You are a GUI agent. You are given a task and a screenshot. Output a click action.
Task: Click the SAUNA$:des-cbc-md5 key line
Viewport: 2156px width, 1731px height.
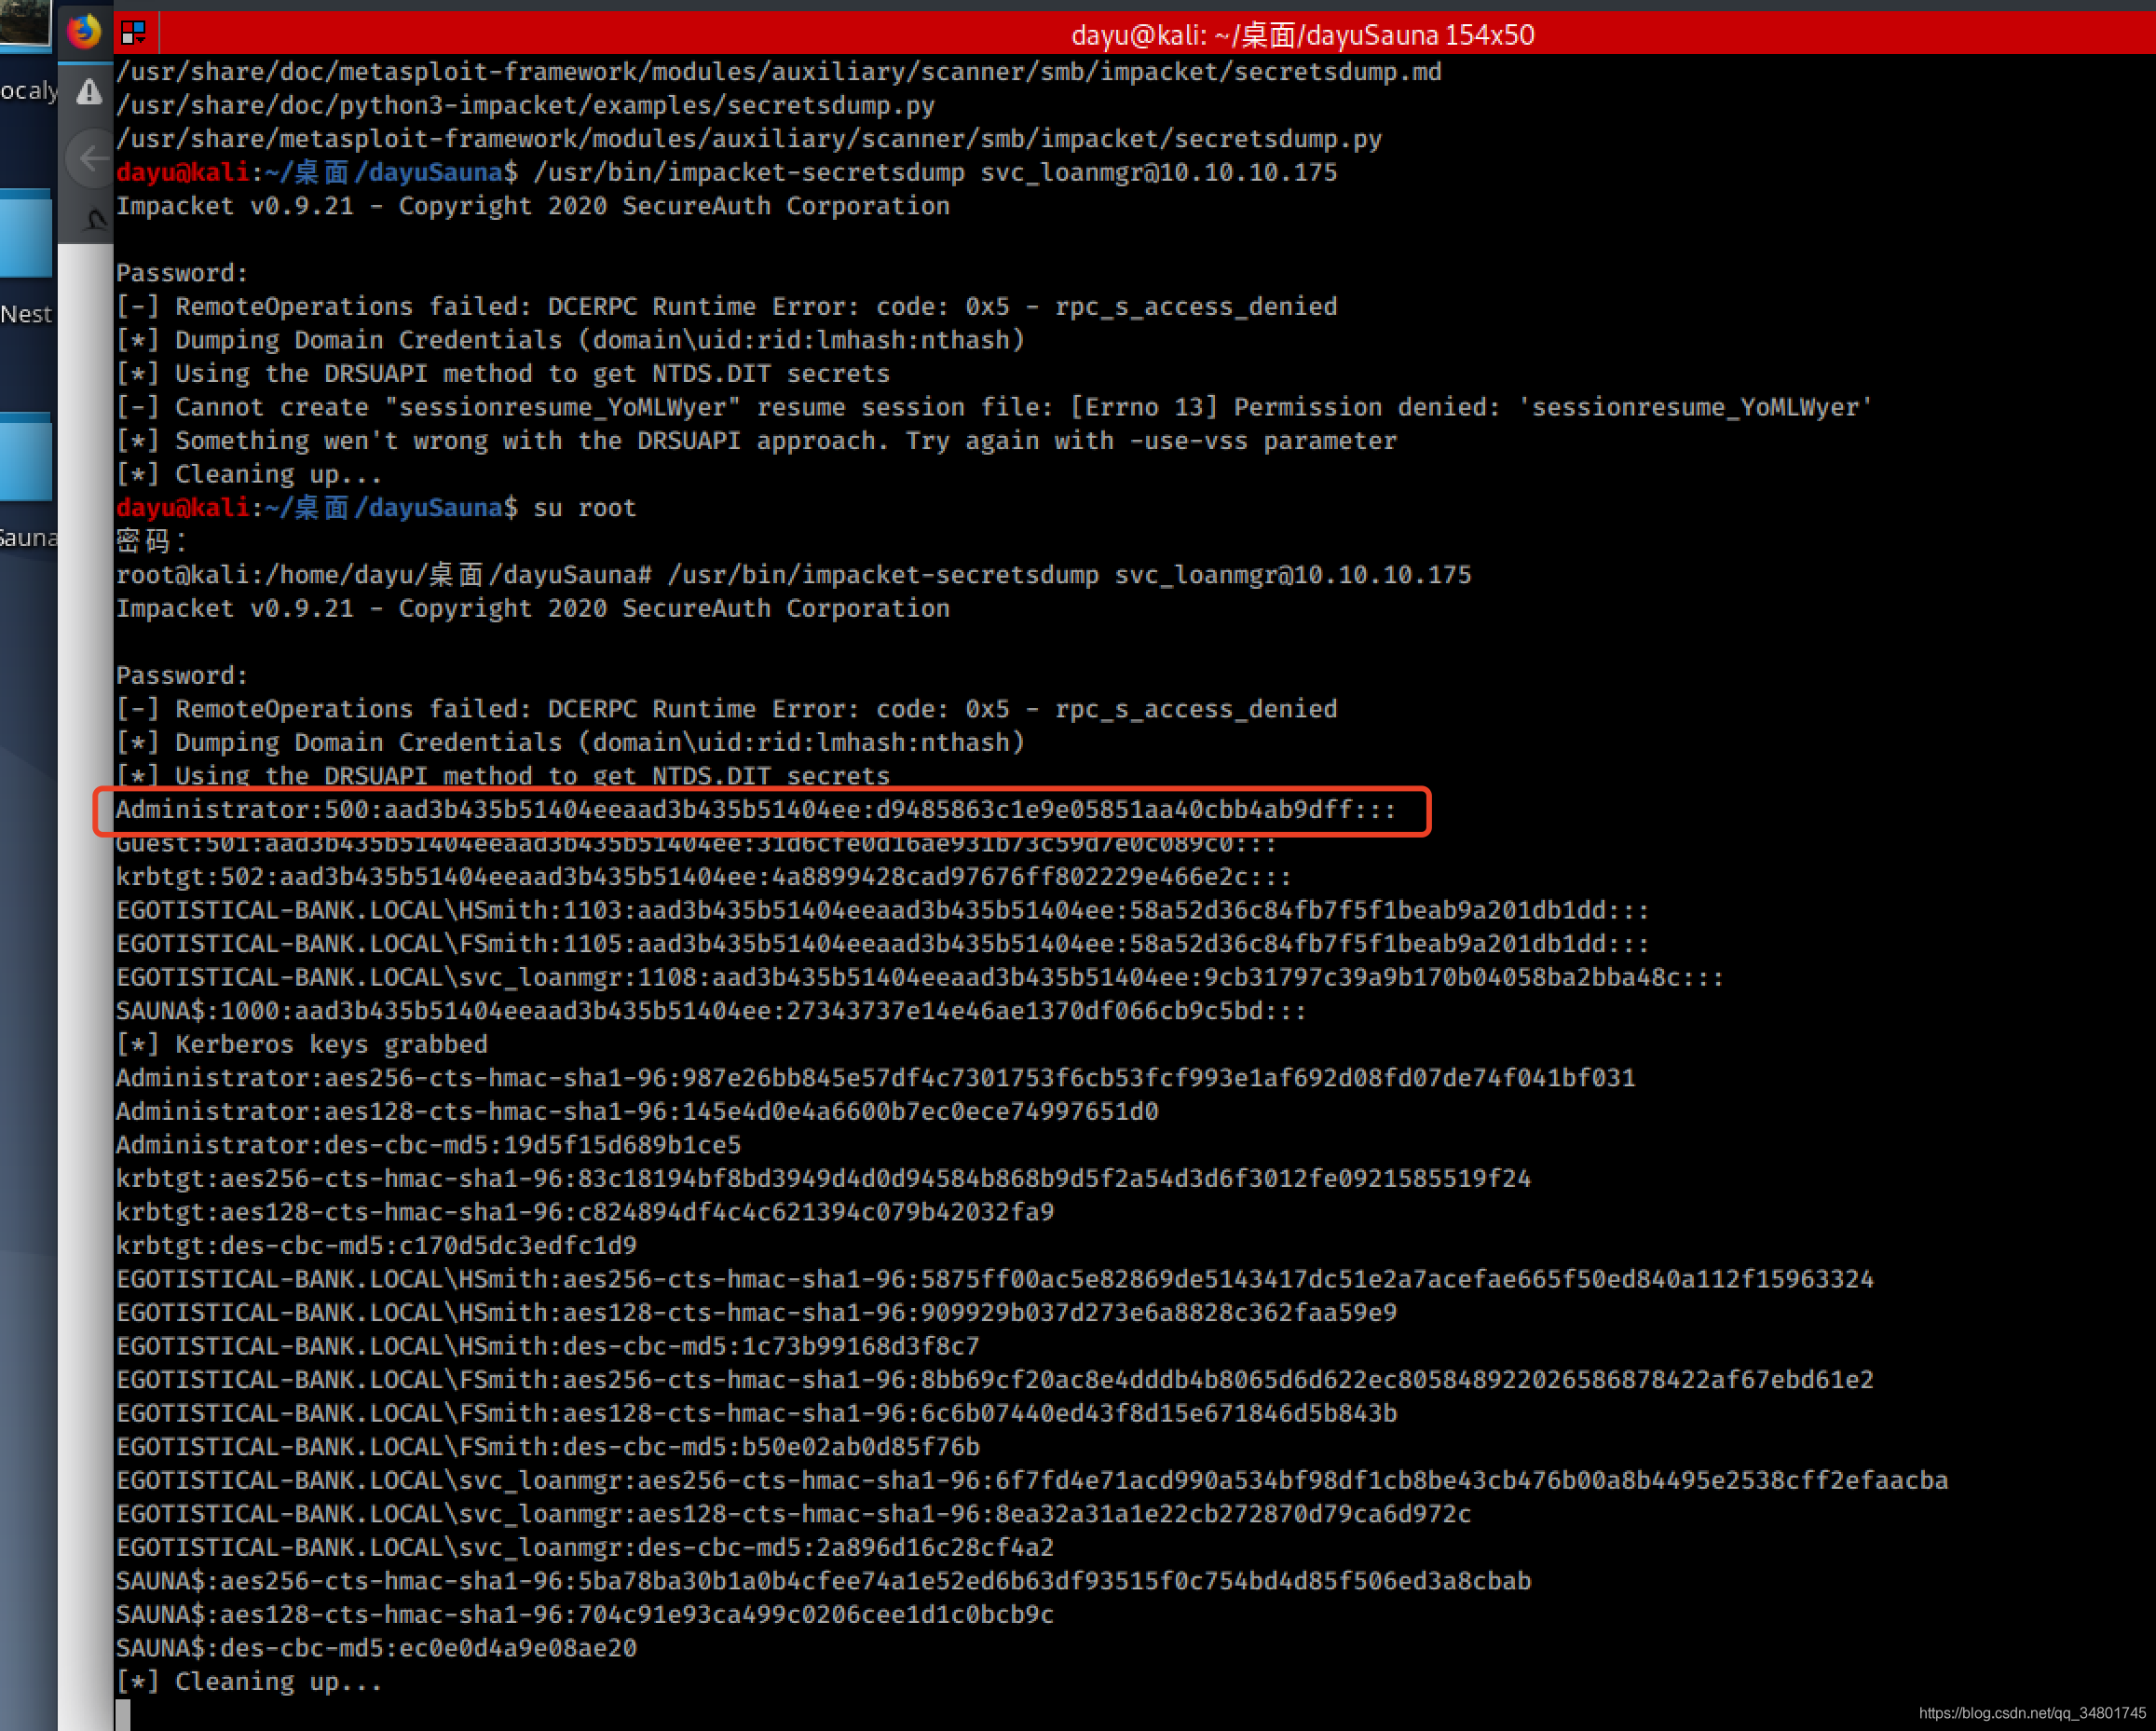tap(376, 1648)
